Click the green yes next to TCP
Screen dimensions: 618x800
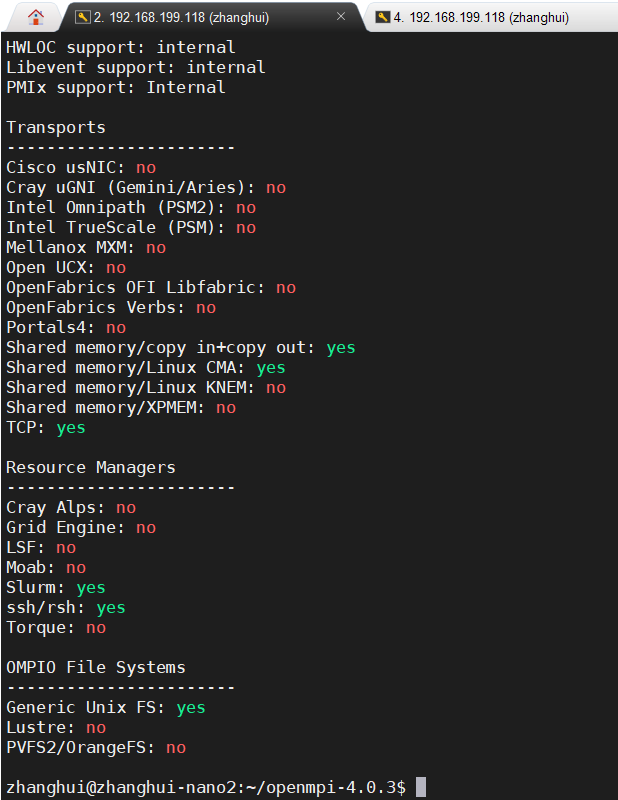[x=71, y=427]
